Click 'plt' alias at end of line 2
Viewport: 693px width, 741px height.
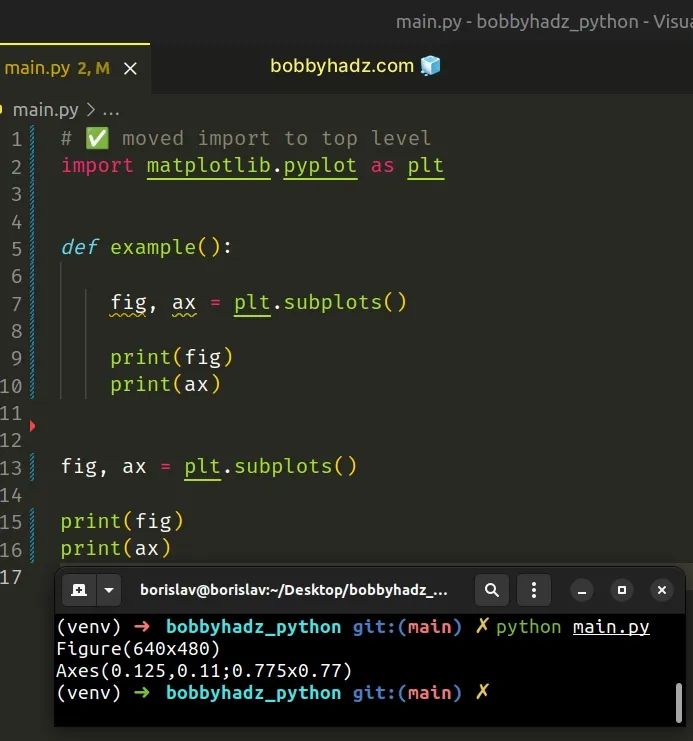coord(425,166)
